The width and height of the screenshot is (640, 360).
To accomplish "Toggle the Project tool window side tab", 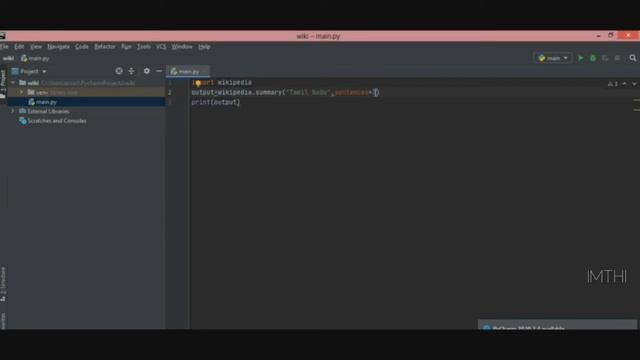I will coord(3,84).
